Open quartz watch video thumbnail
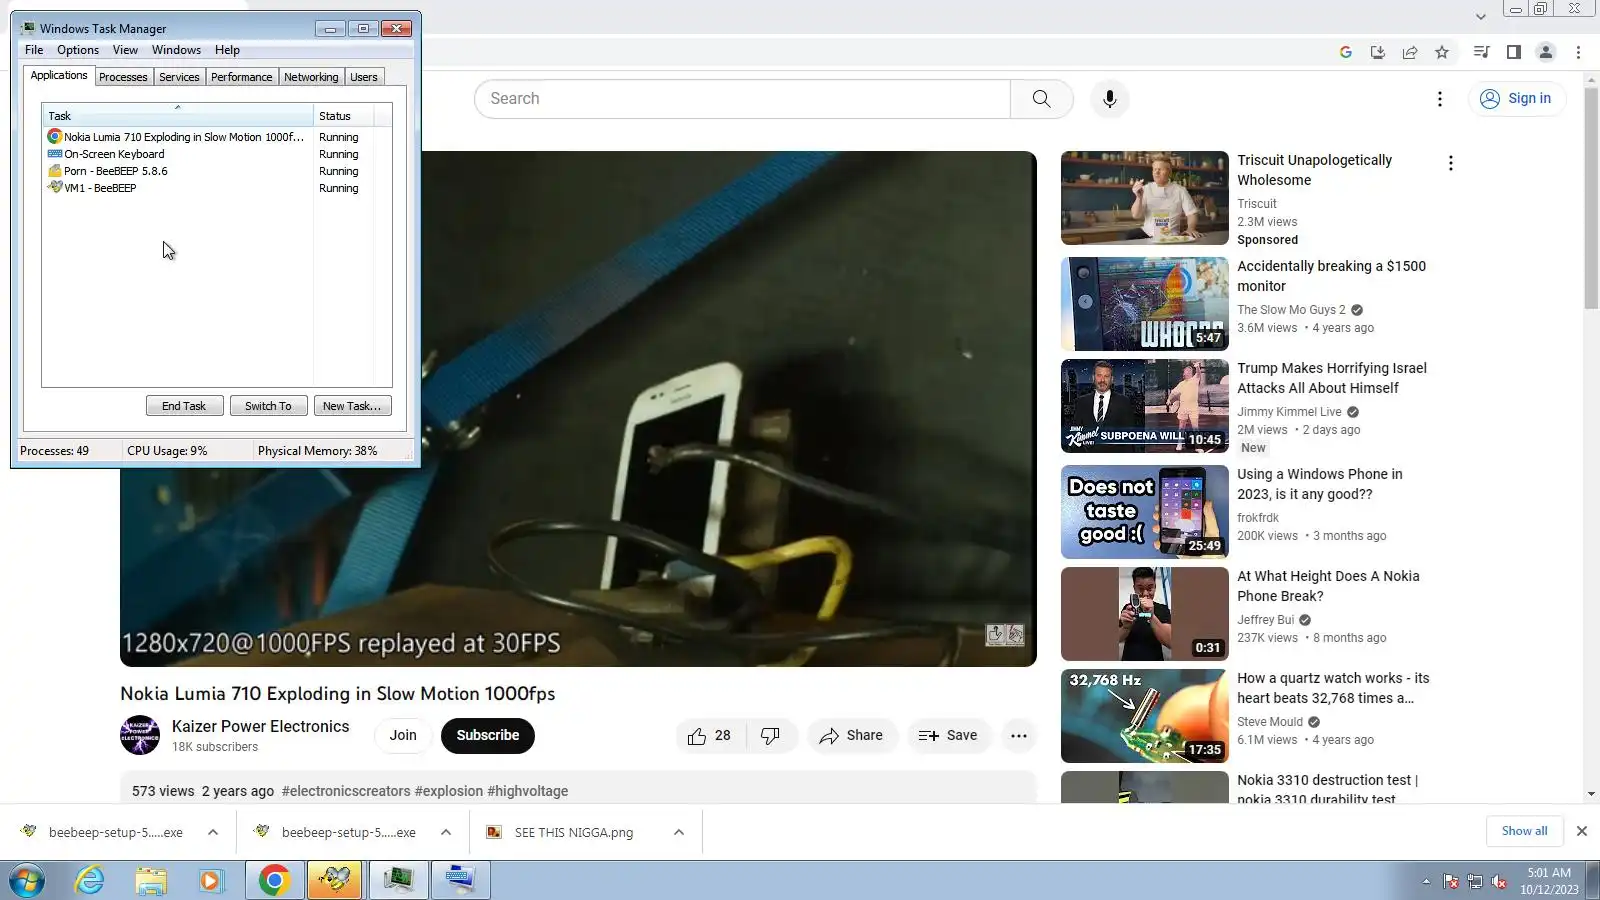The height and width of the screenshot is (900, 1600). coord(1145,716)
